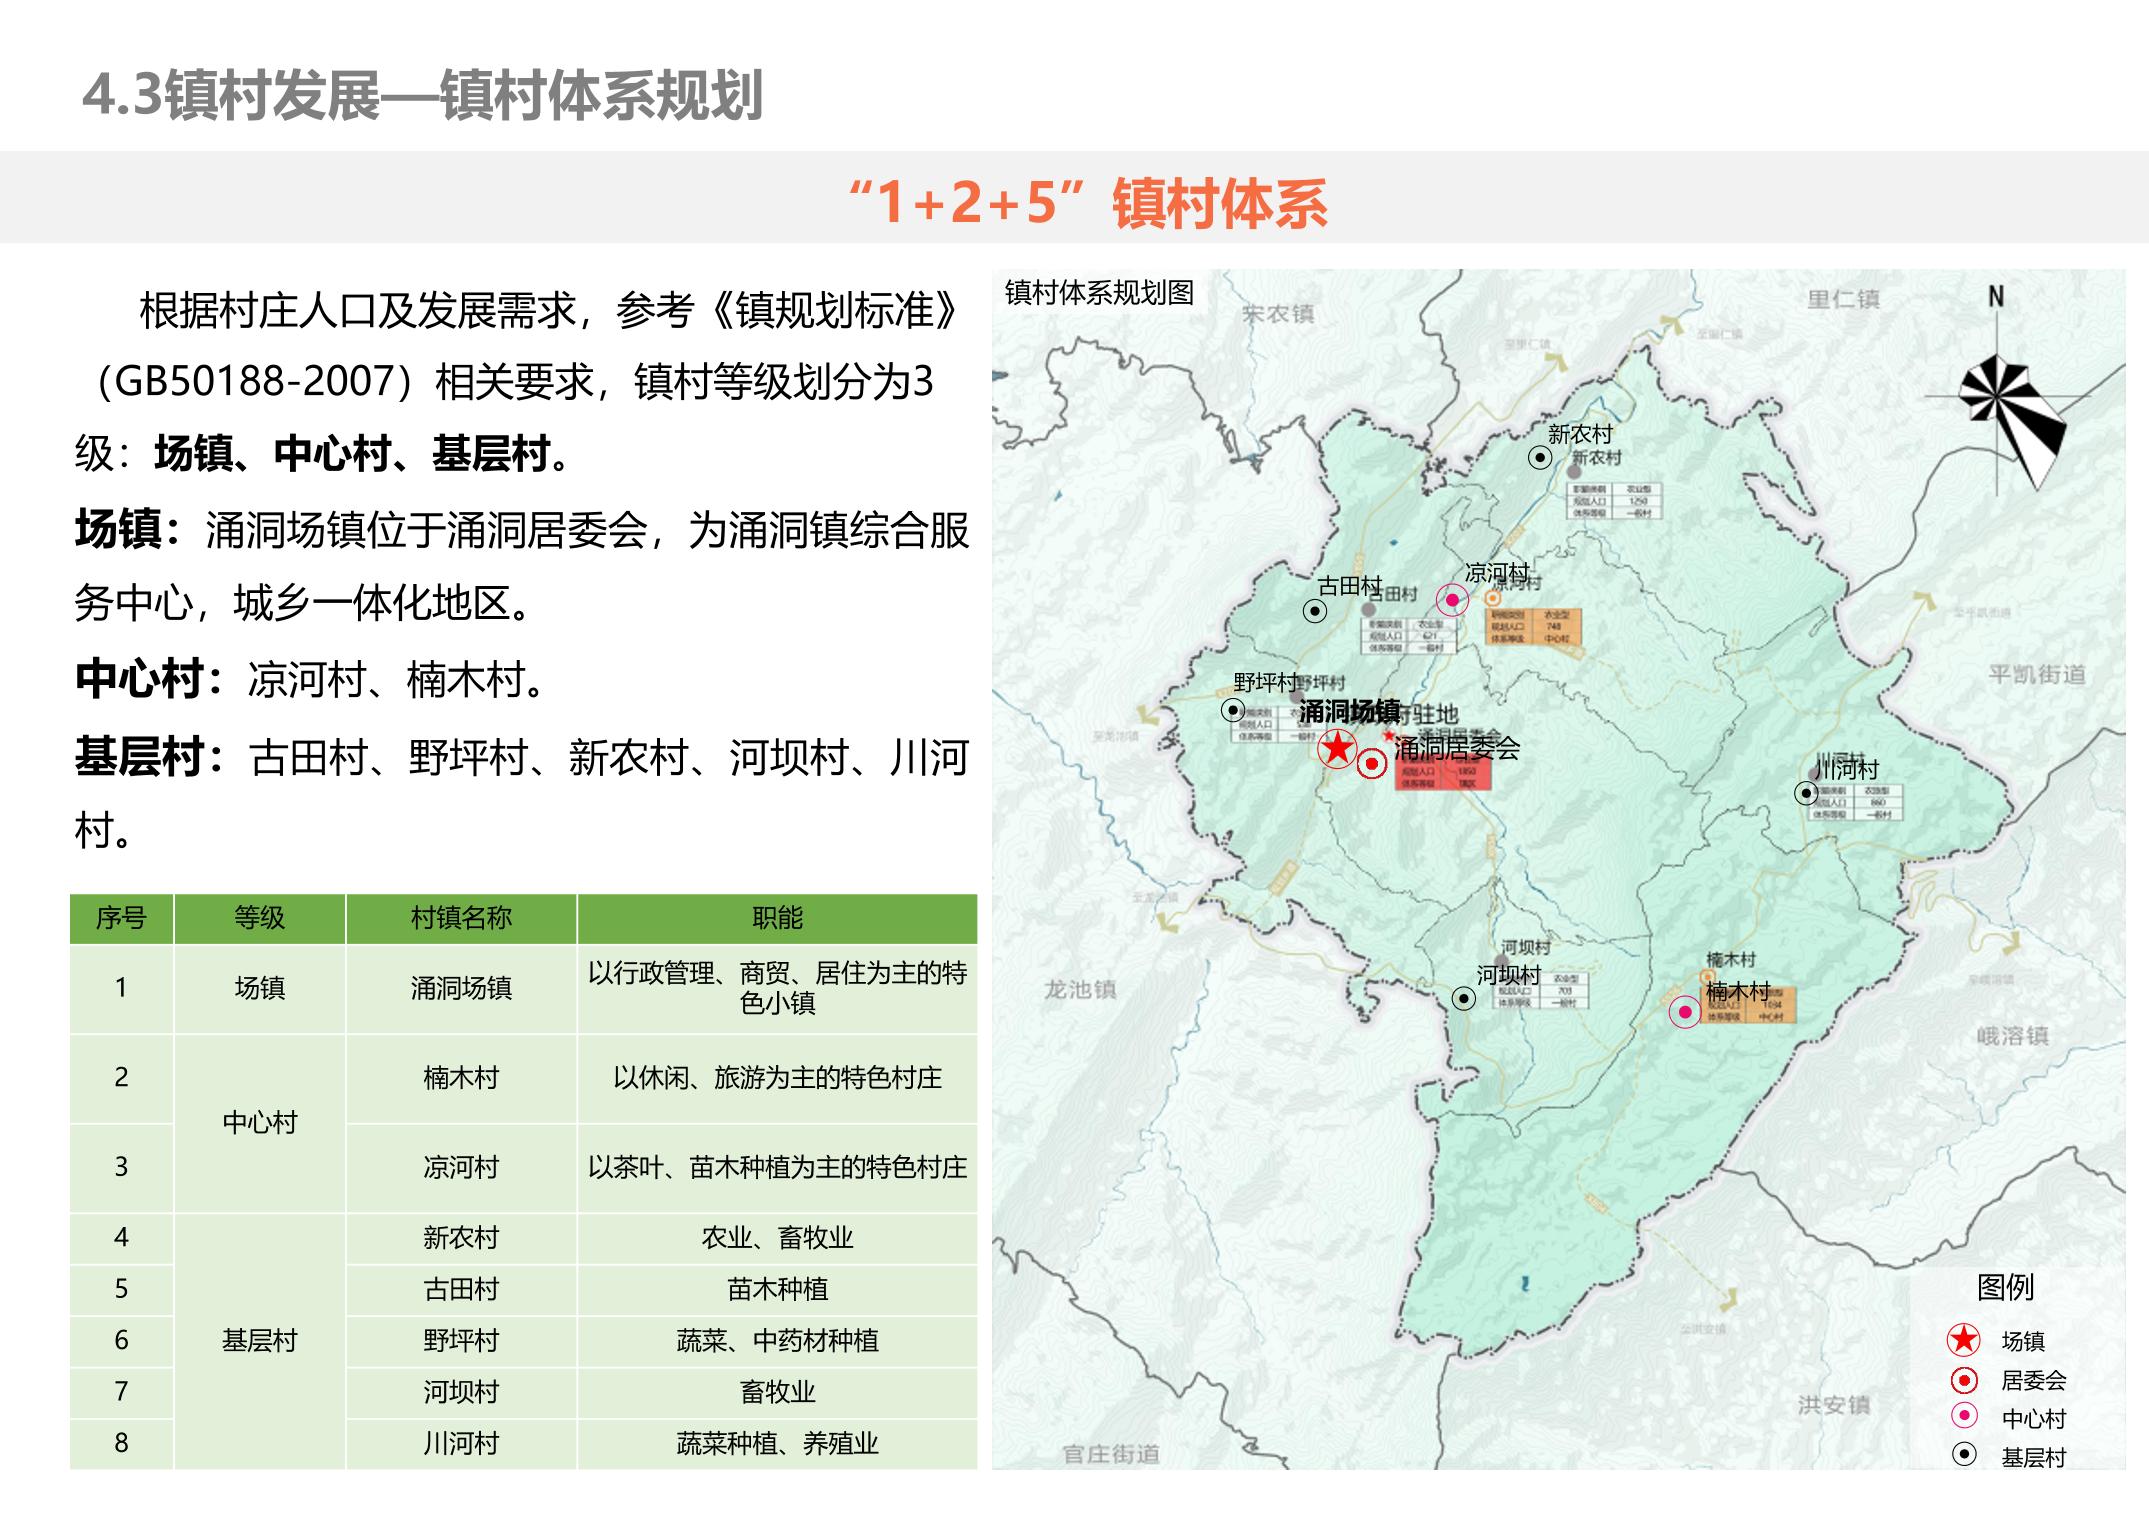
Task: Click the 场镇 star icon in legend
Action: point(1964,1340)
